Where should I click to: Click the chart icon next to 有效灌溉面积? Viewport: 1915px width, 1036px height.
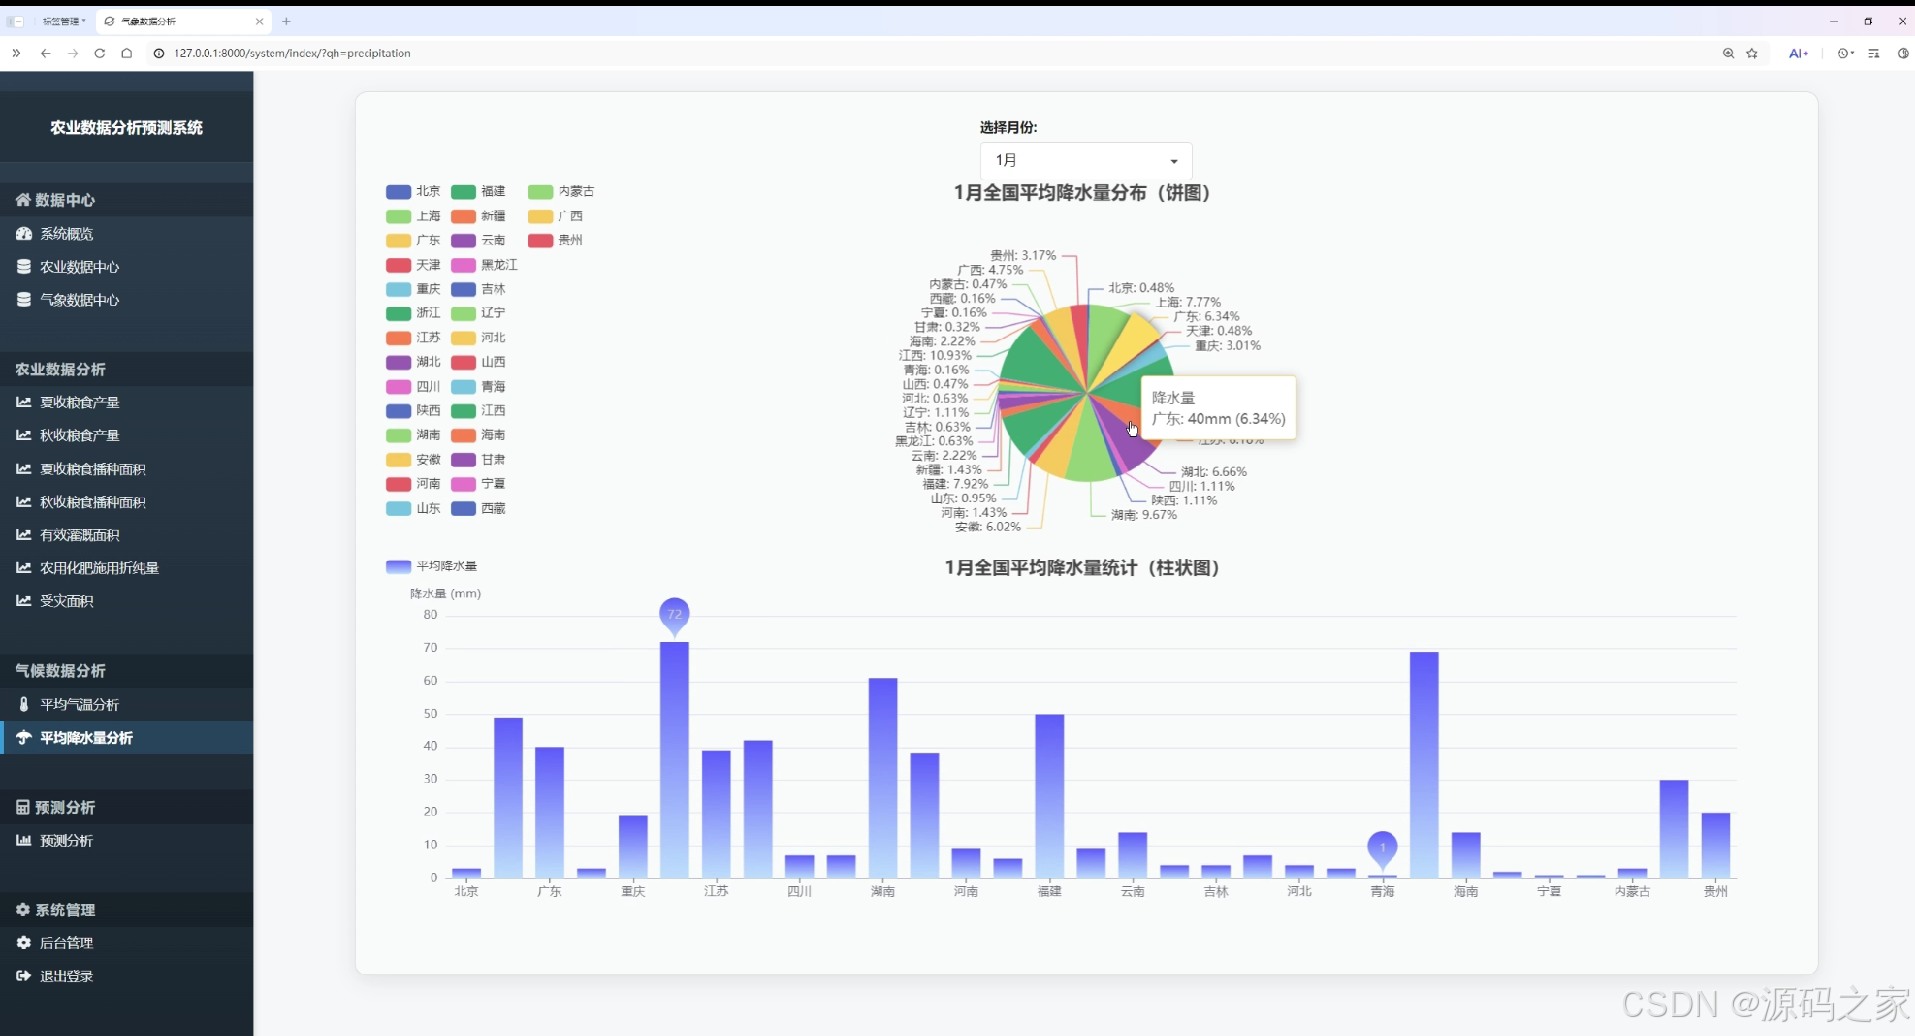[x=23, y=535]
